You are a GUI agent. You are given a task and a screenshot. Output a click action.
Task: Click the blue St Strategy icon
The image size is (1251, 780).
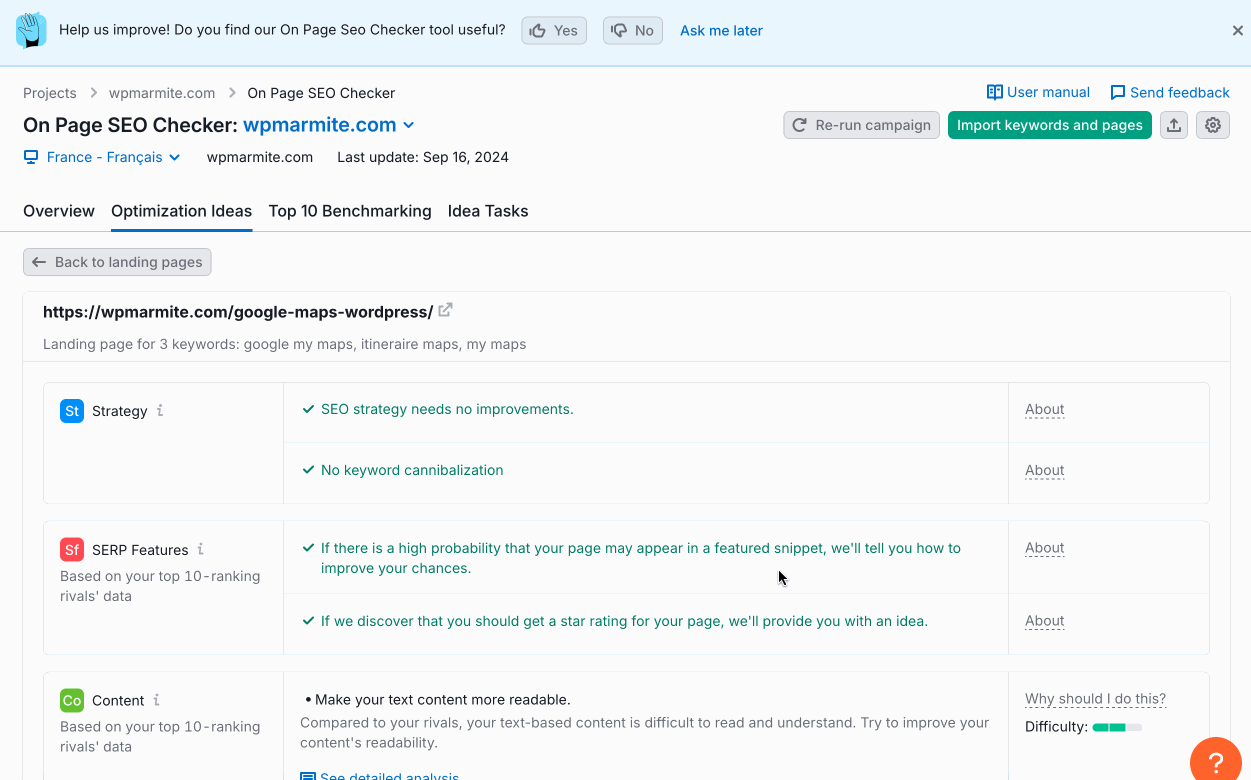72,411
